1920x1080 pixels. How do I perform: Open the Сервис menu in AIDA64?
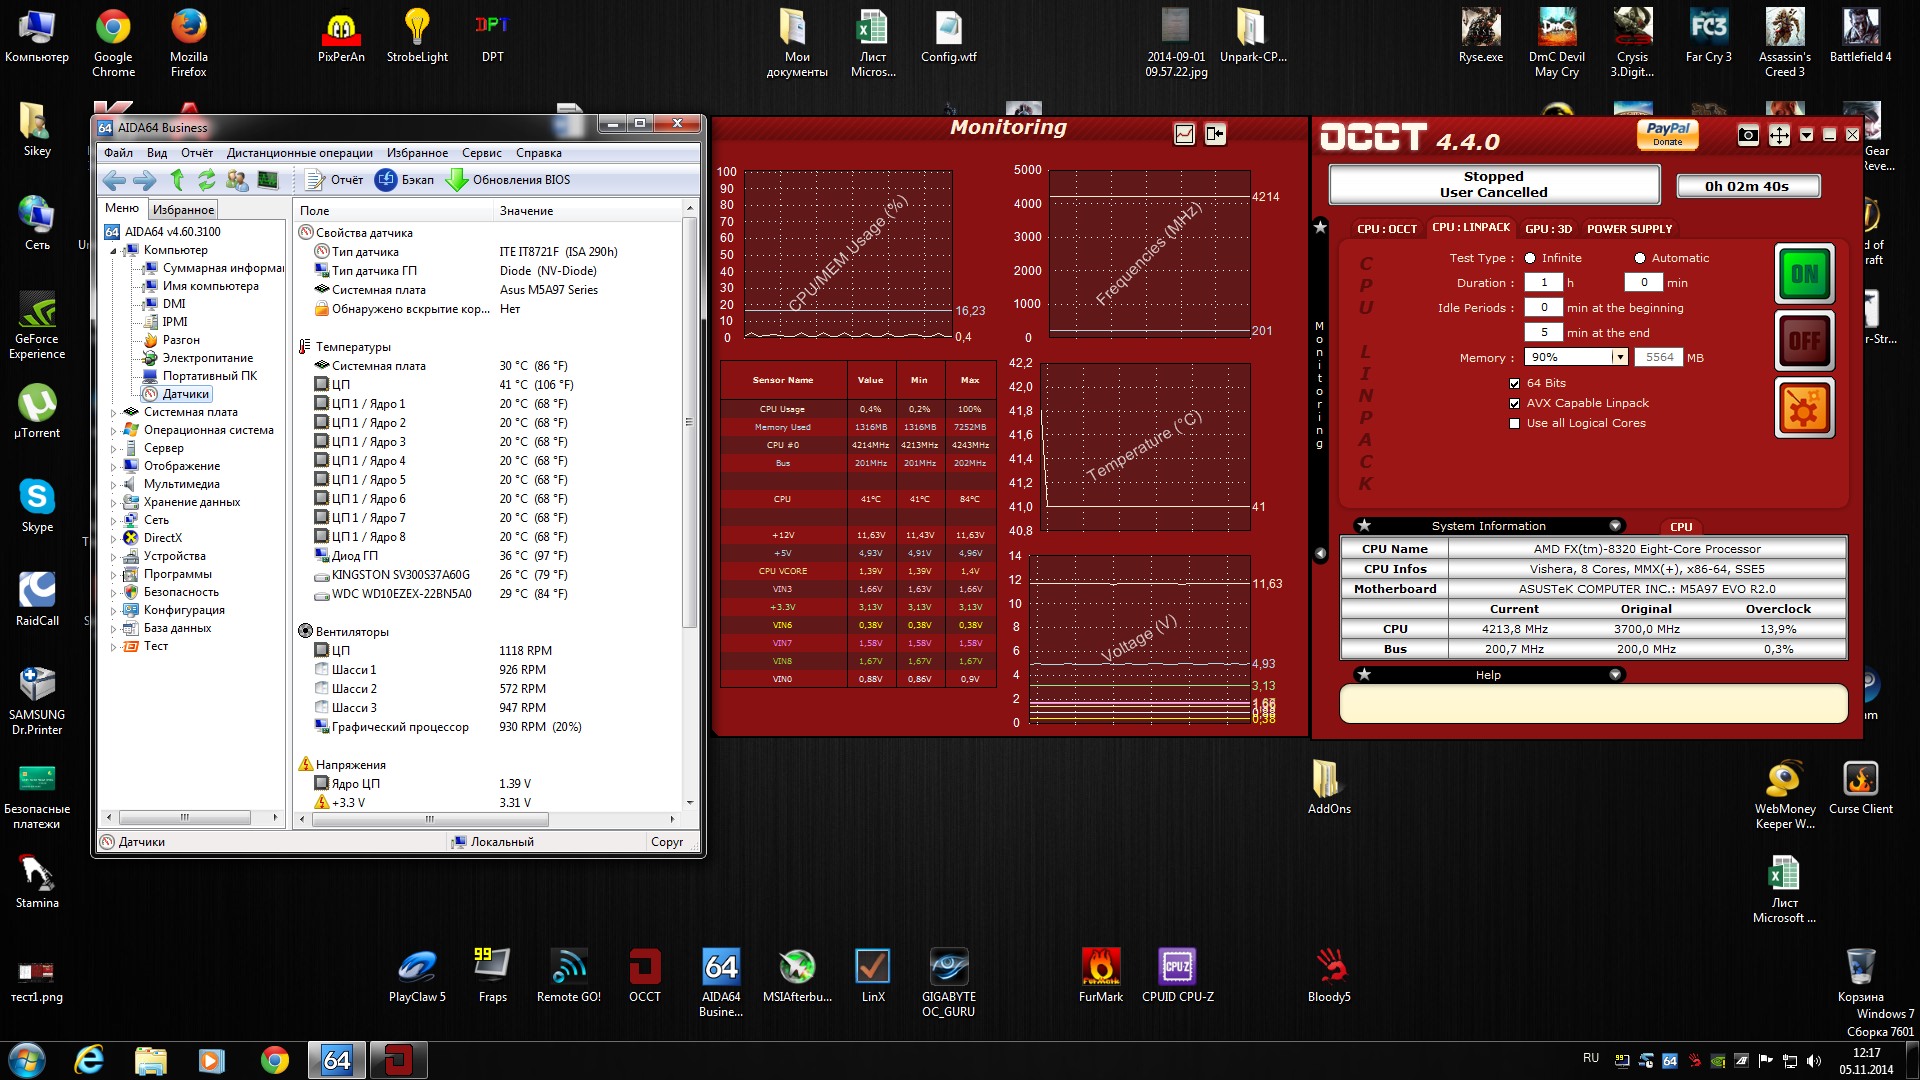click(481, 153)
